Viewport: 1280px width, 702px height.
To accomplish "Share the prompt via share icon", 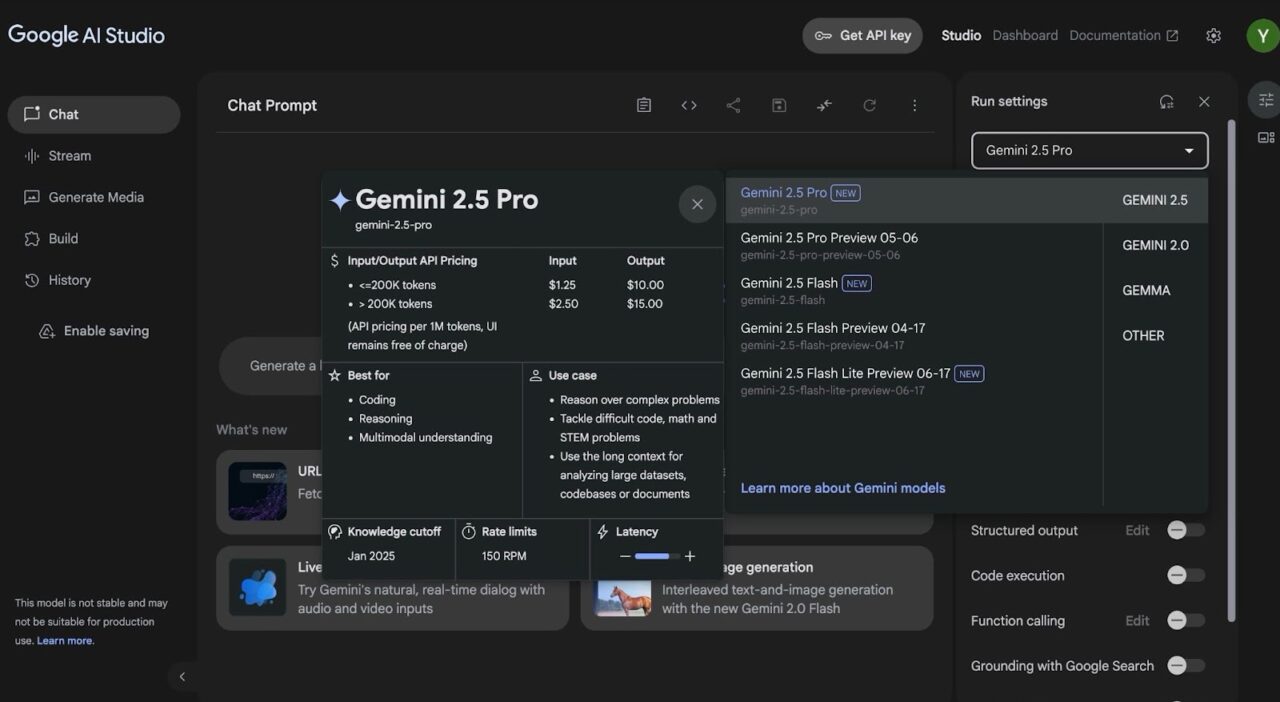I will click(x=733, y=105).
